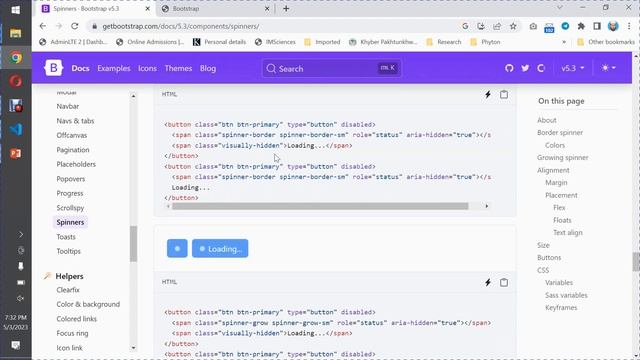Open Color & background helper link

pyautogui.click(x=88, y=304)
